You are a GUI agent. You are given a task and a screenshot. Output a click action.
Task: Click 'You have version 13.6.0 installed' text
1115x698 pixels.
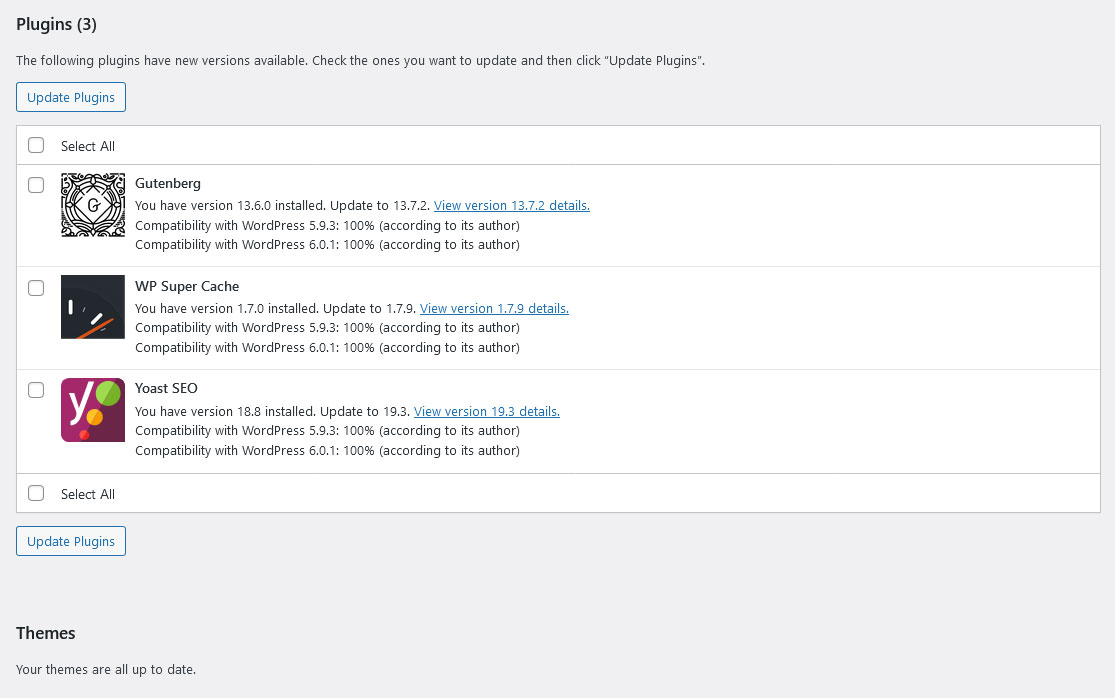tap(230, 205)
